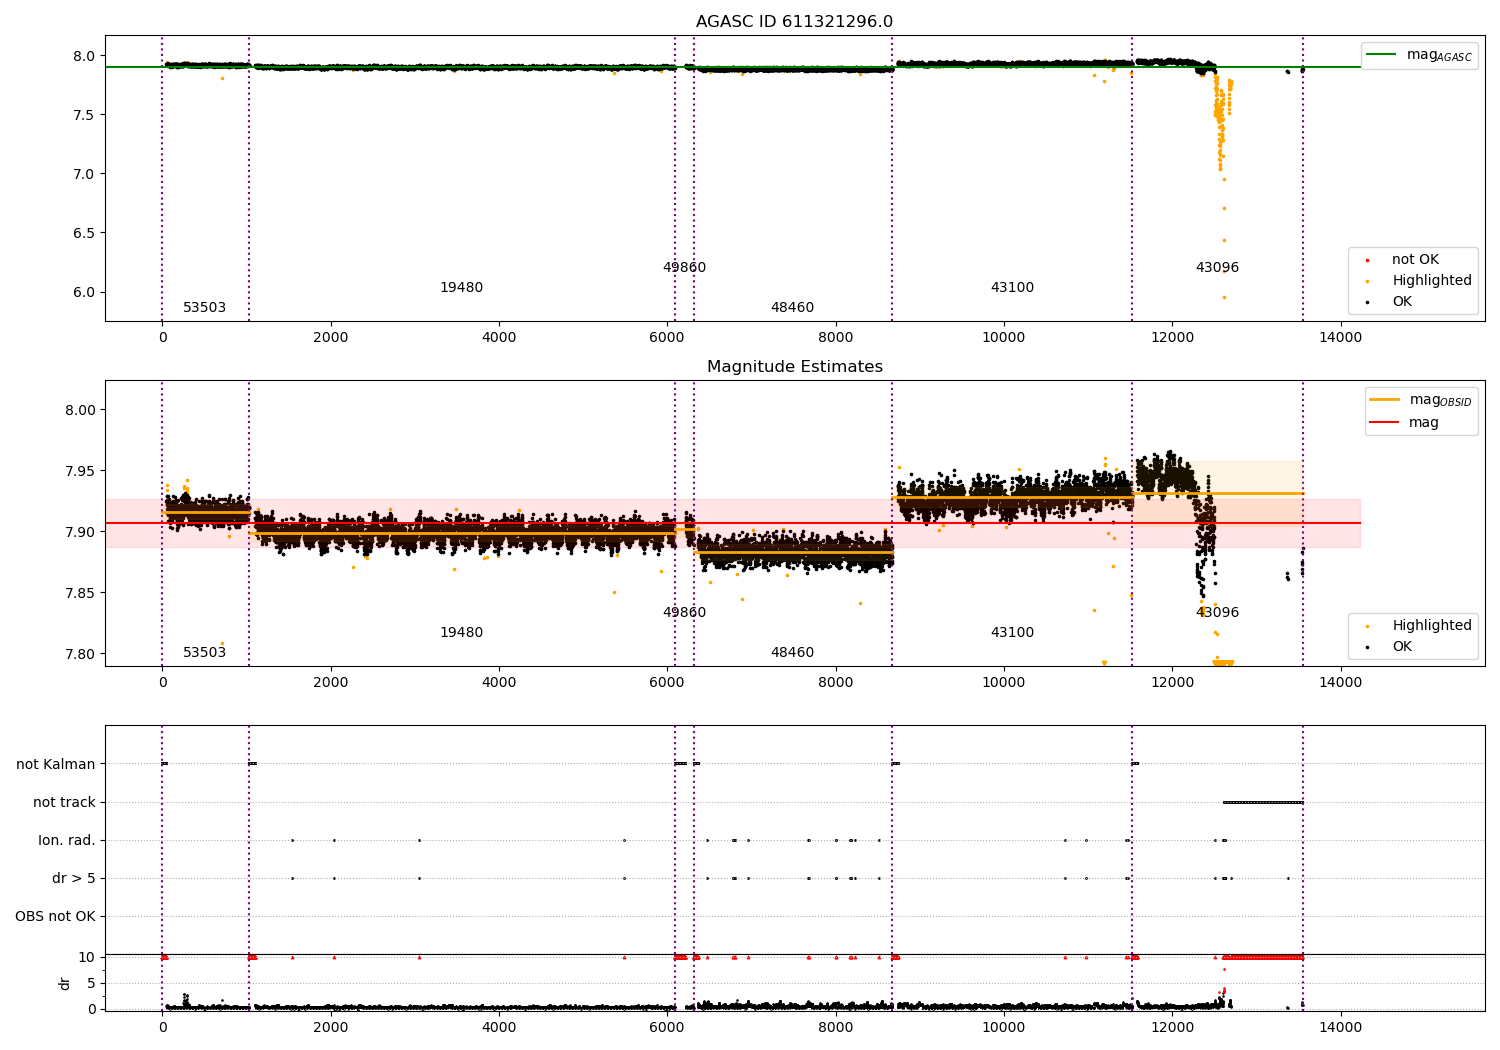Image resolution: width=1500 pixels, height=1050 pixels.
Task: Click the 'not Kalman' axis label
Action: coord(56,764)
